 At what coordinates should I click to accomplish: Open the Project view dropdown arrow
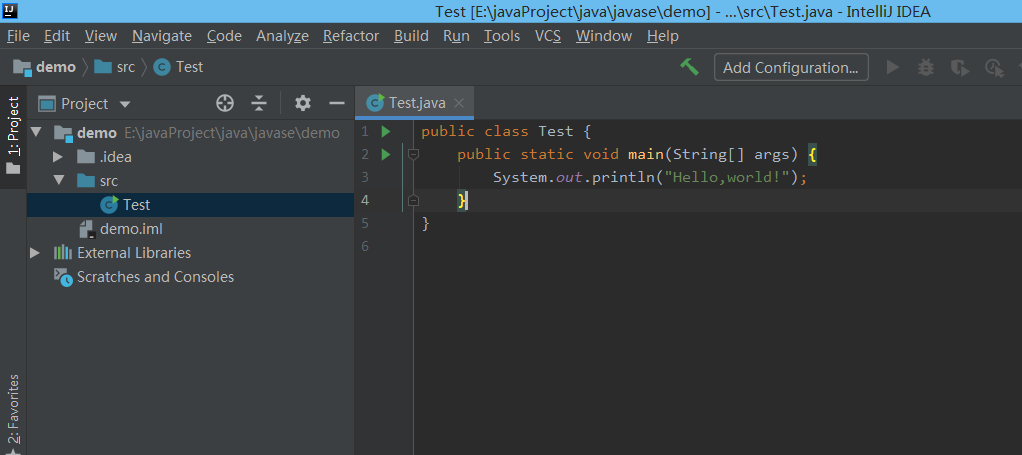click(124, 104)
